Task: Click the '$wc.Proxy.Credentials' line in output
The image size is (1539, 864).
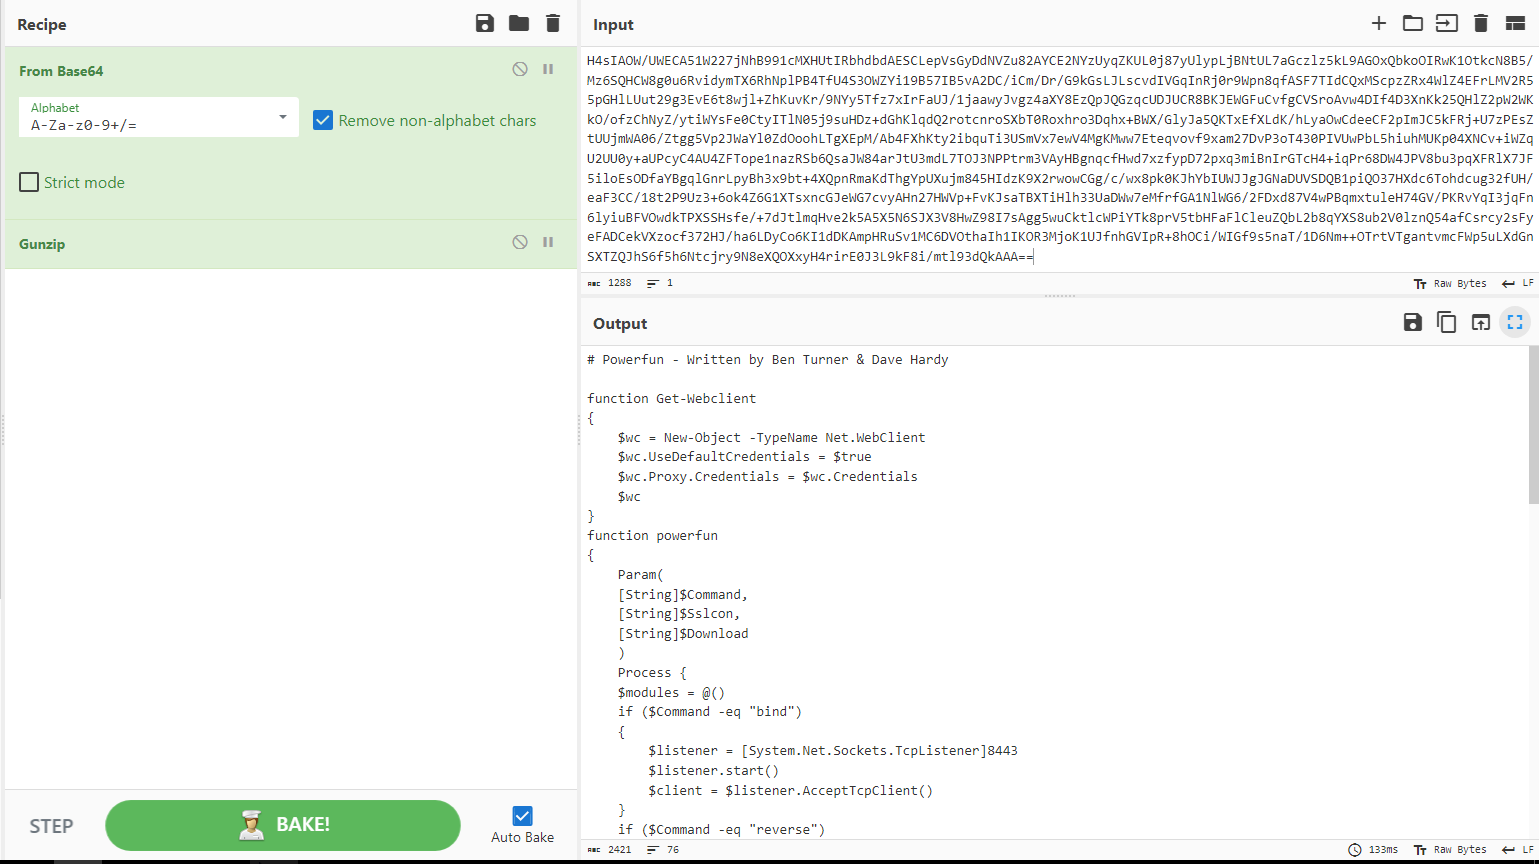Action: click(x=768, y=477)
